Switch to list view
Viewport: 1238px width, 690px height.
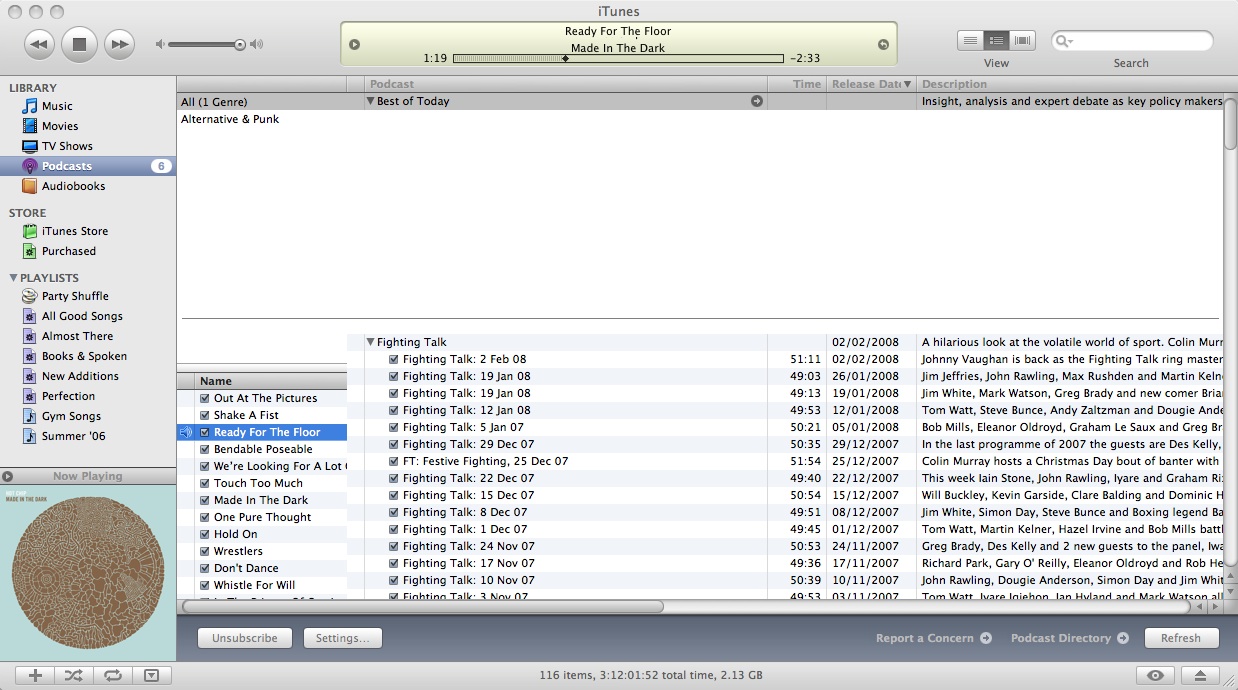pos(970,41)
